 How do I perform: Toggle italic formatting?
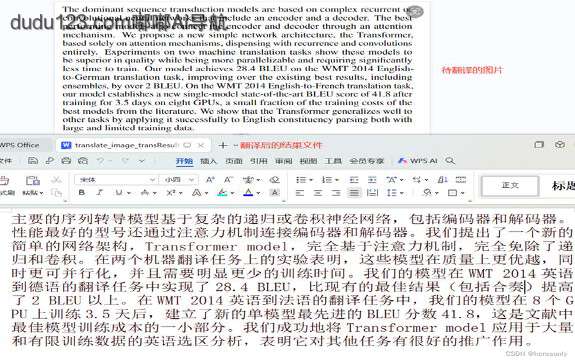99,192
